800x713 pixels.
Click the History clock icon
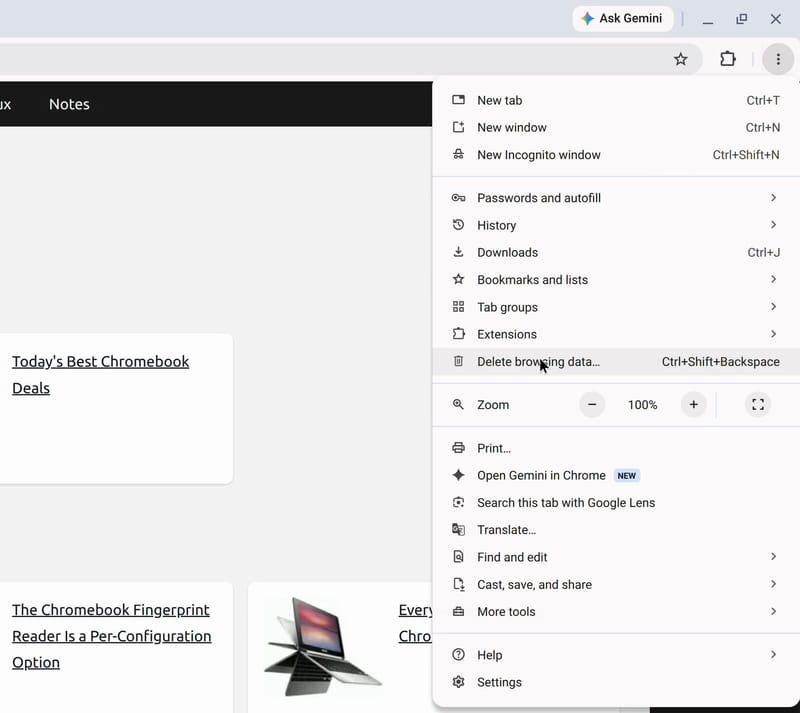458,225
